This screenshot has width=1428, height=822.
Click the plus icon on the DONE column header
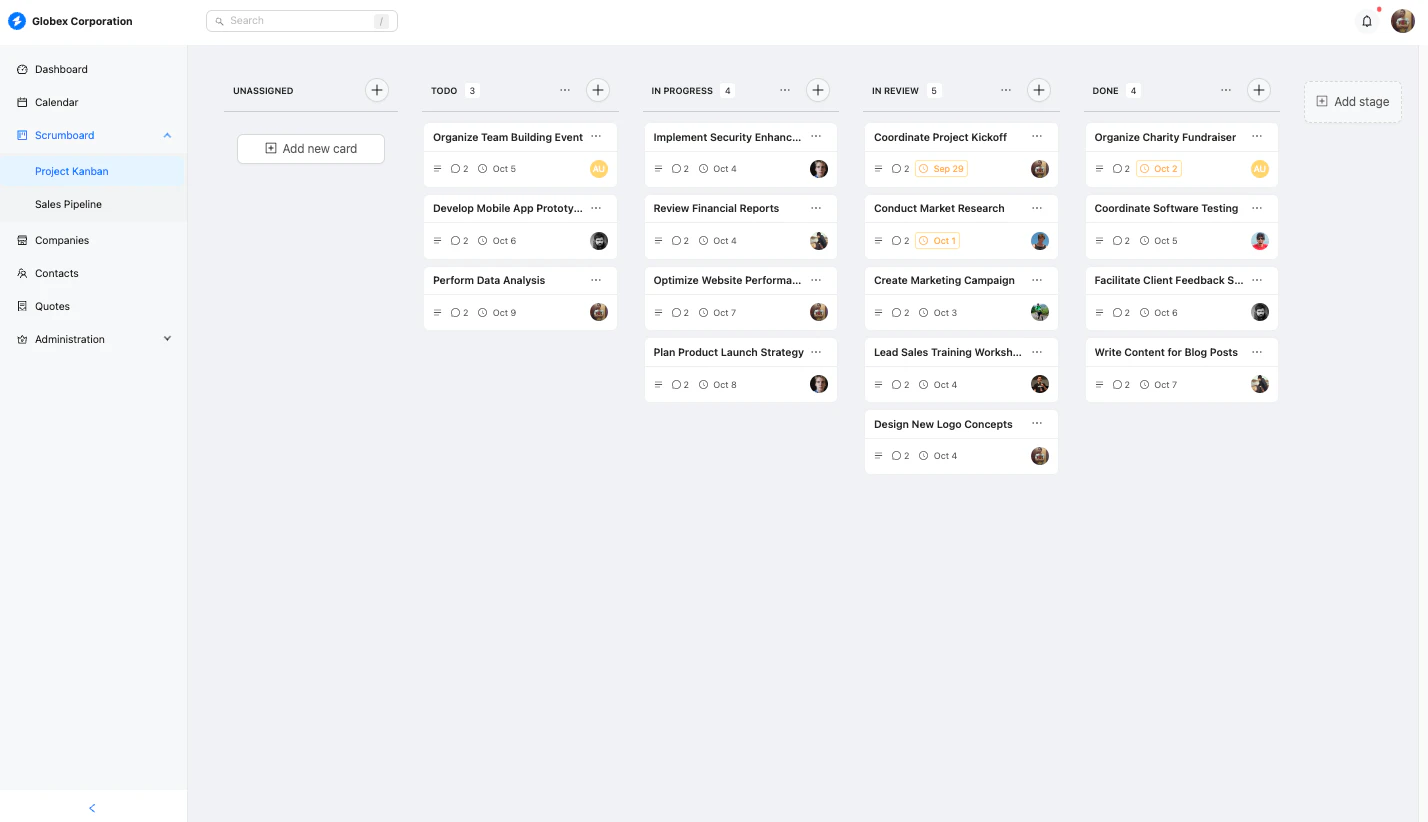pyautogui.click(x=1259, y=90)
